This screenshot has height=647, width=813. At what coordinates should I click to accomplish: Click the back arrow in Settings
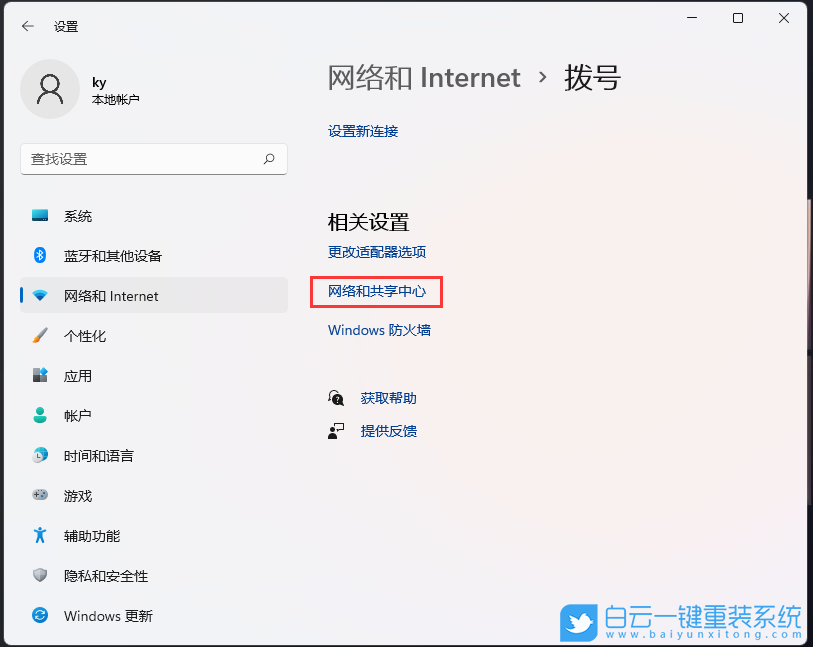(26, 26)
